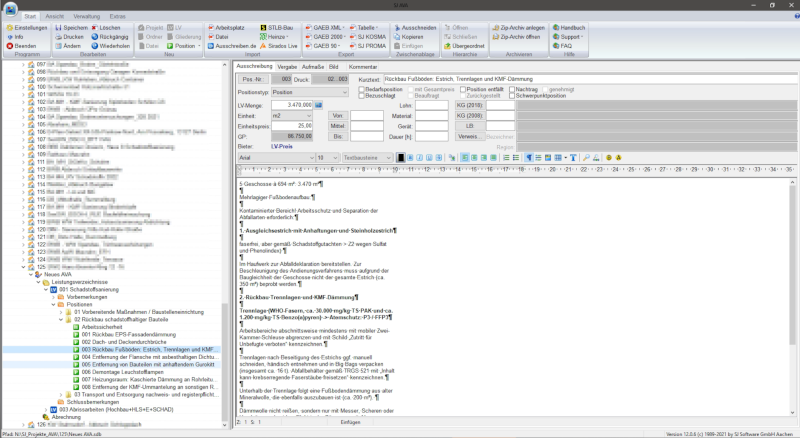This screenshot has height=438, width=800.
Task: Toggle the Nachtrag checkbox
Action: tap(512, 89)
